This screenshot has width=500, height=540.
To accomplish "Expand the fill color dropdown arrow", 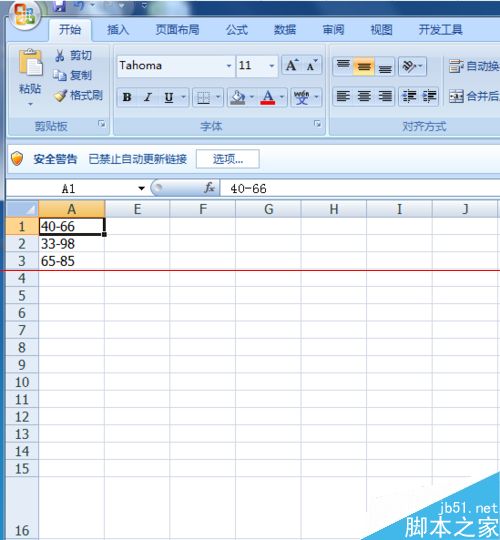I will click(252, 97).
